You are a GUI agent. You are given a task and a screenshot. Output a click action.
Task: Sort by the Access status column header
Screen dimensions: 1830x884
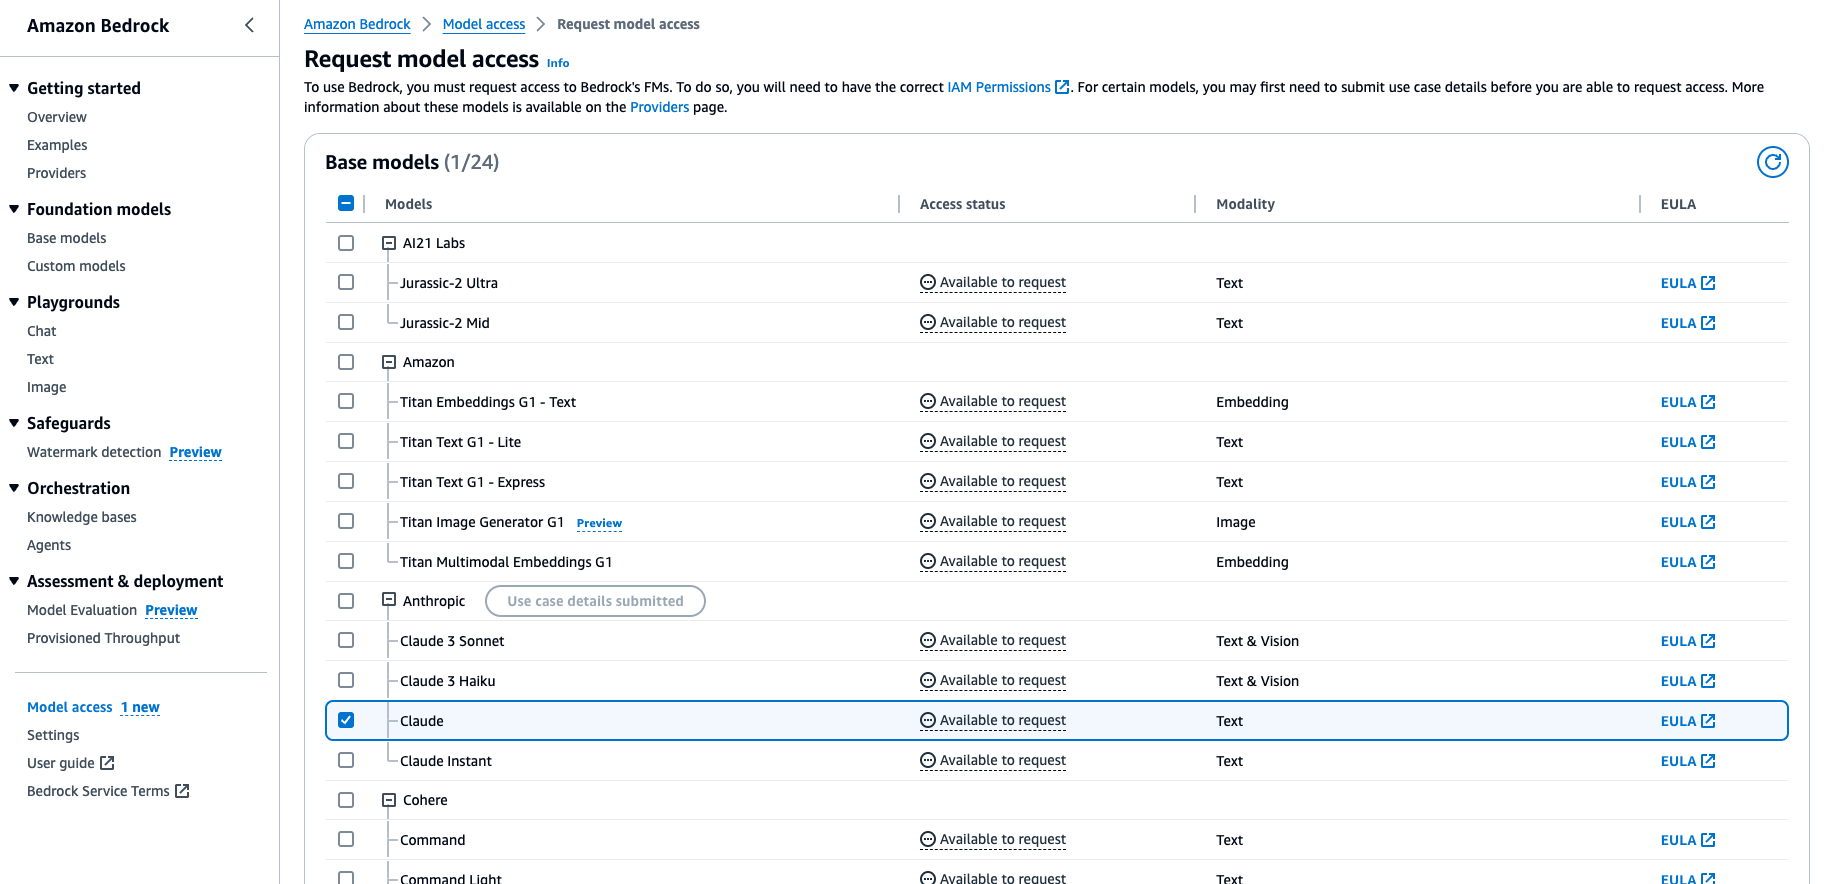pyautogui.click(x=963, y=204)
